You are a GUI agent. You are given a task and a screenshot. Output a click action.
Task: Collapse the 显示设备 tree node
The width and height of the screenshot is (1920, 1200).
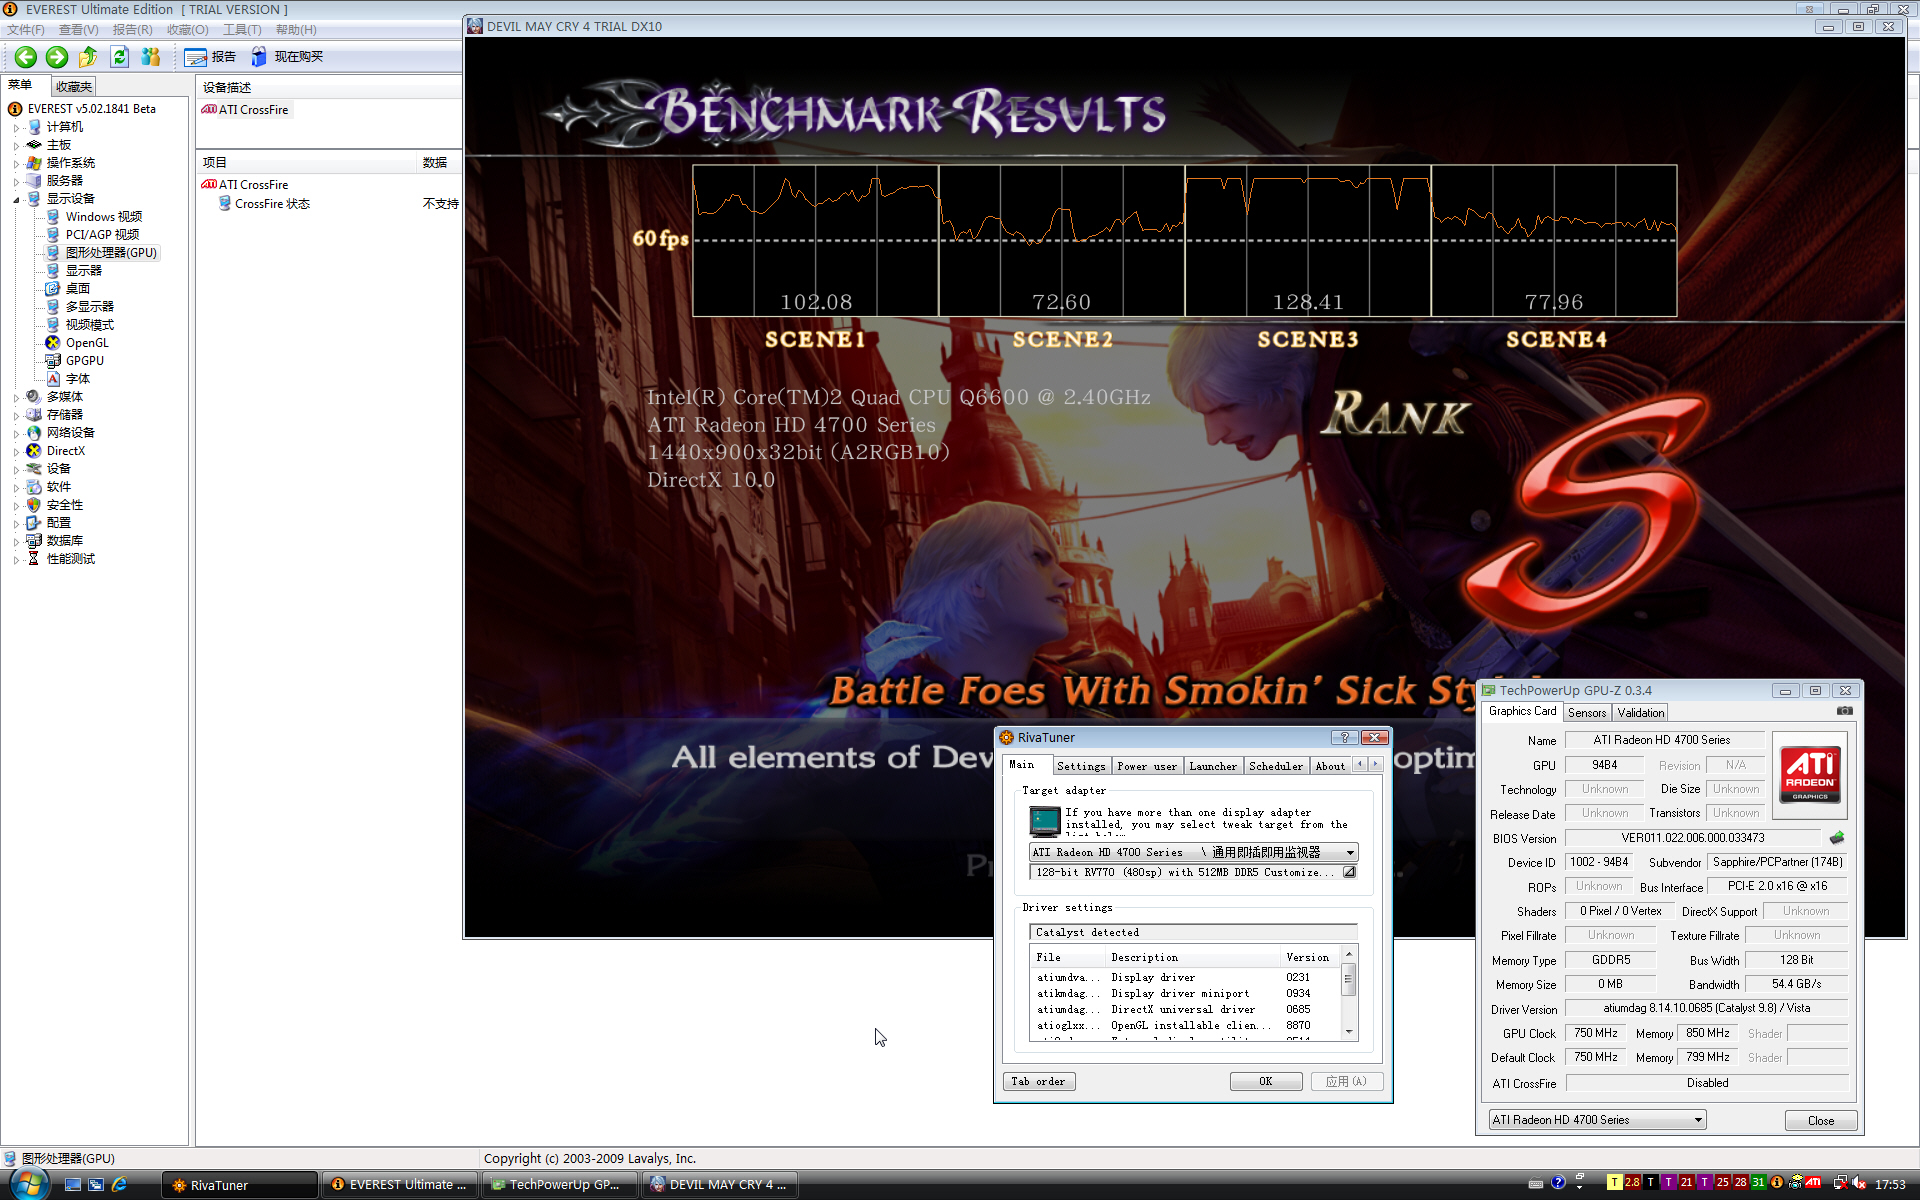tap(16, 200)
